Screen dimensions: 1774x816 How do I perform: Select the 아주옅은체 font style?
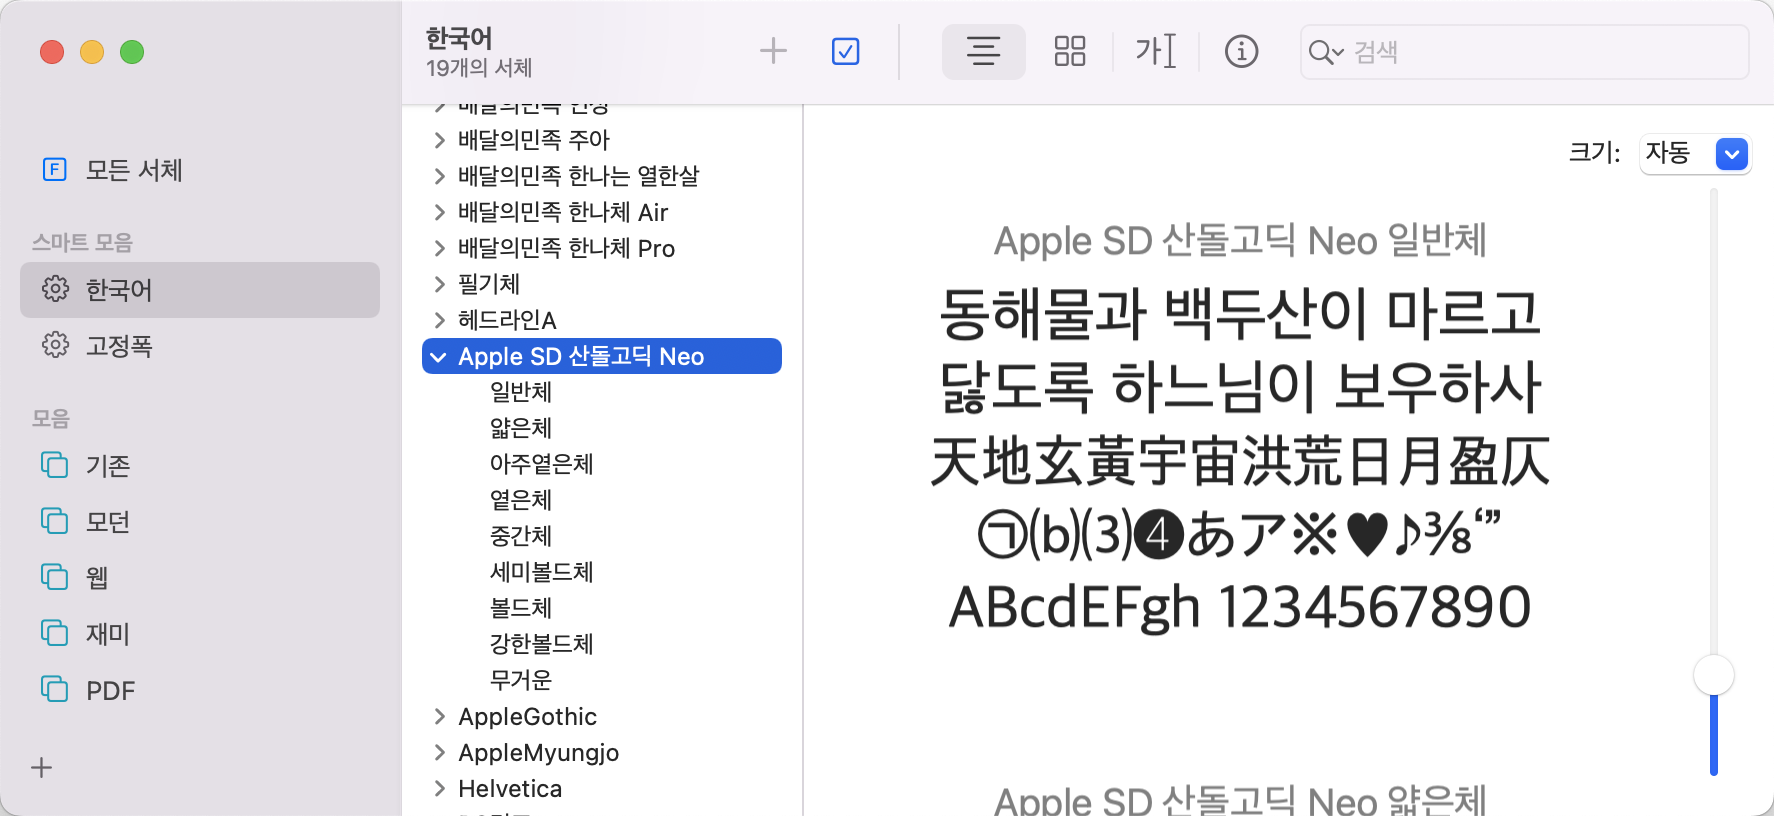[x=542, y=464]
